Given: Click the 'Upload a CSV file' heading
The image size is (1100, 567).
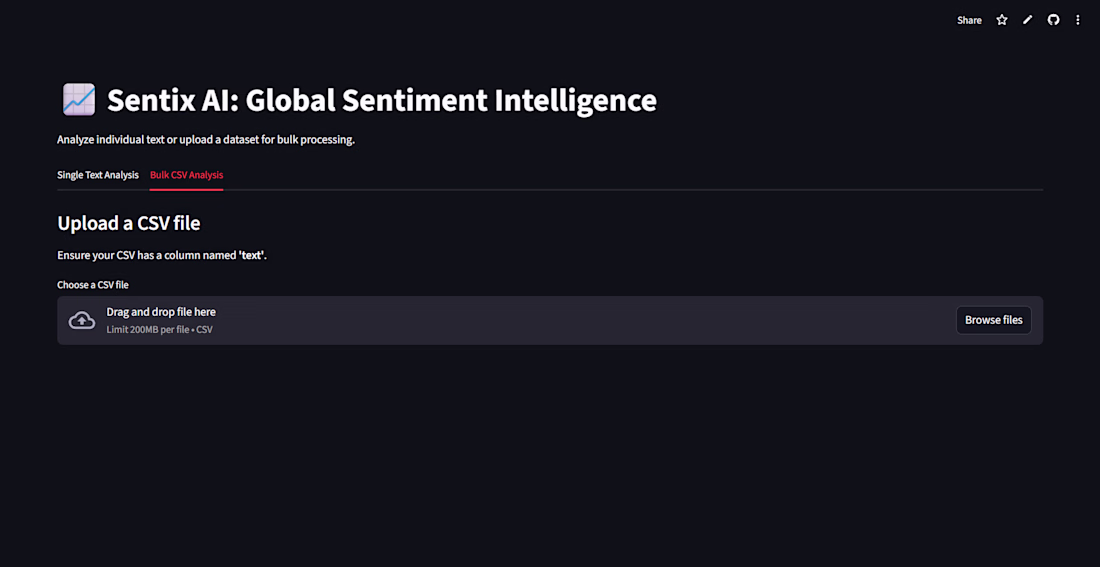Looking at the screenshot, I should click(x=129, y=223).
